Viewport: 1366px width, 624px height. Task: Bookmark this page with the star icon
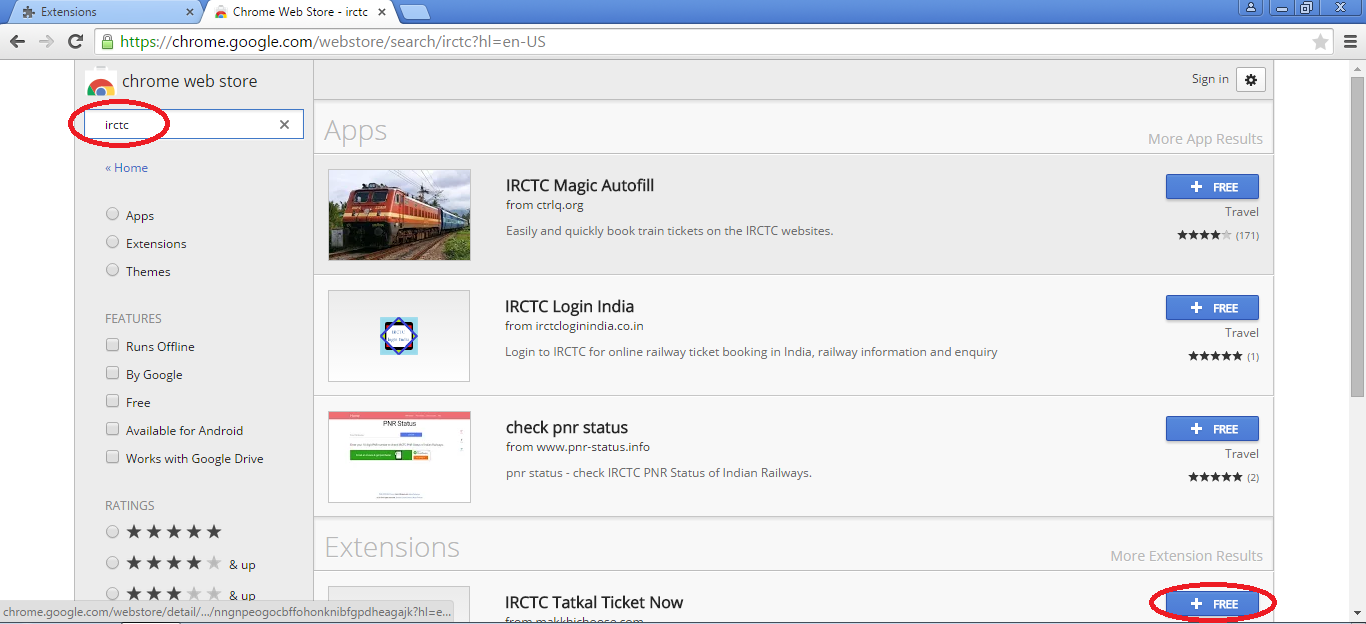[1320, 42]
